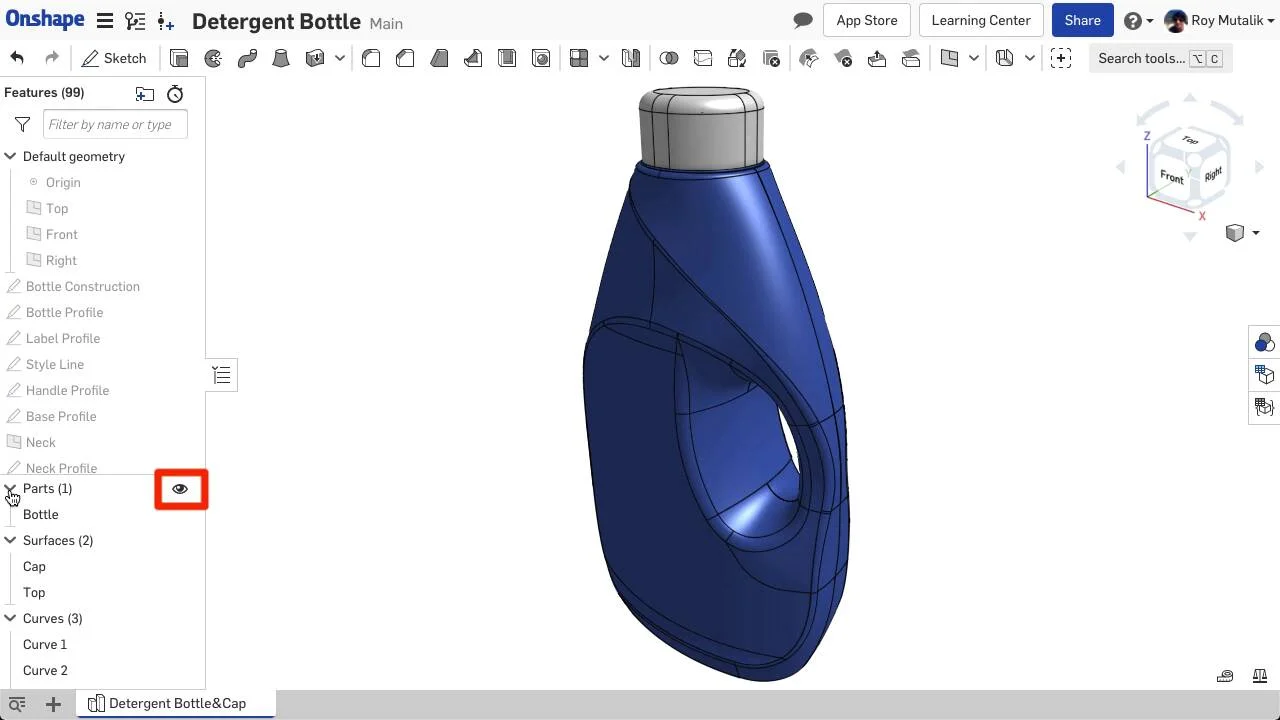Open the Help menu dropdown
The width and height of the screenshot is (1280, 720).
[1138, 20]
